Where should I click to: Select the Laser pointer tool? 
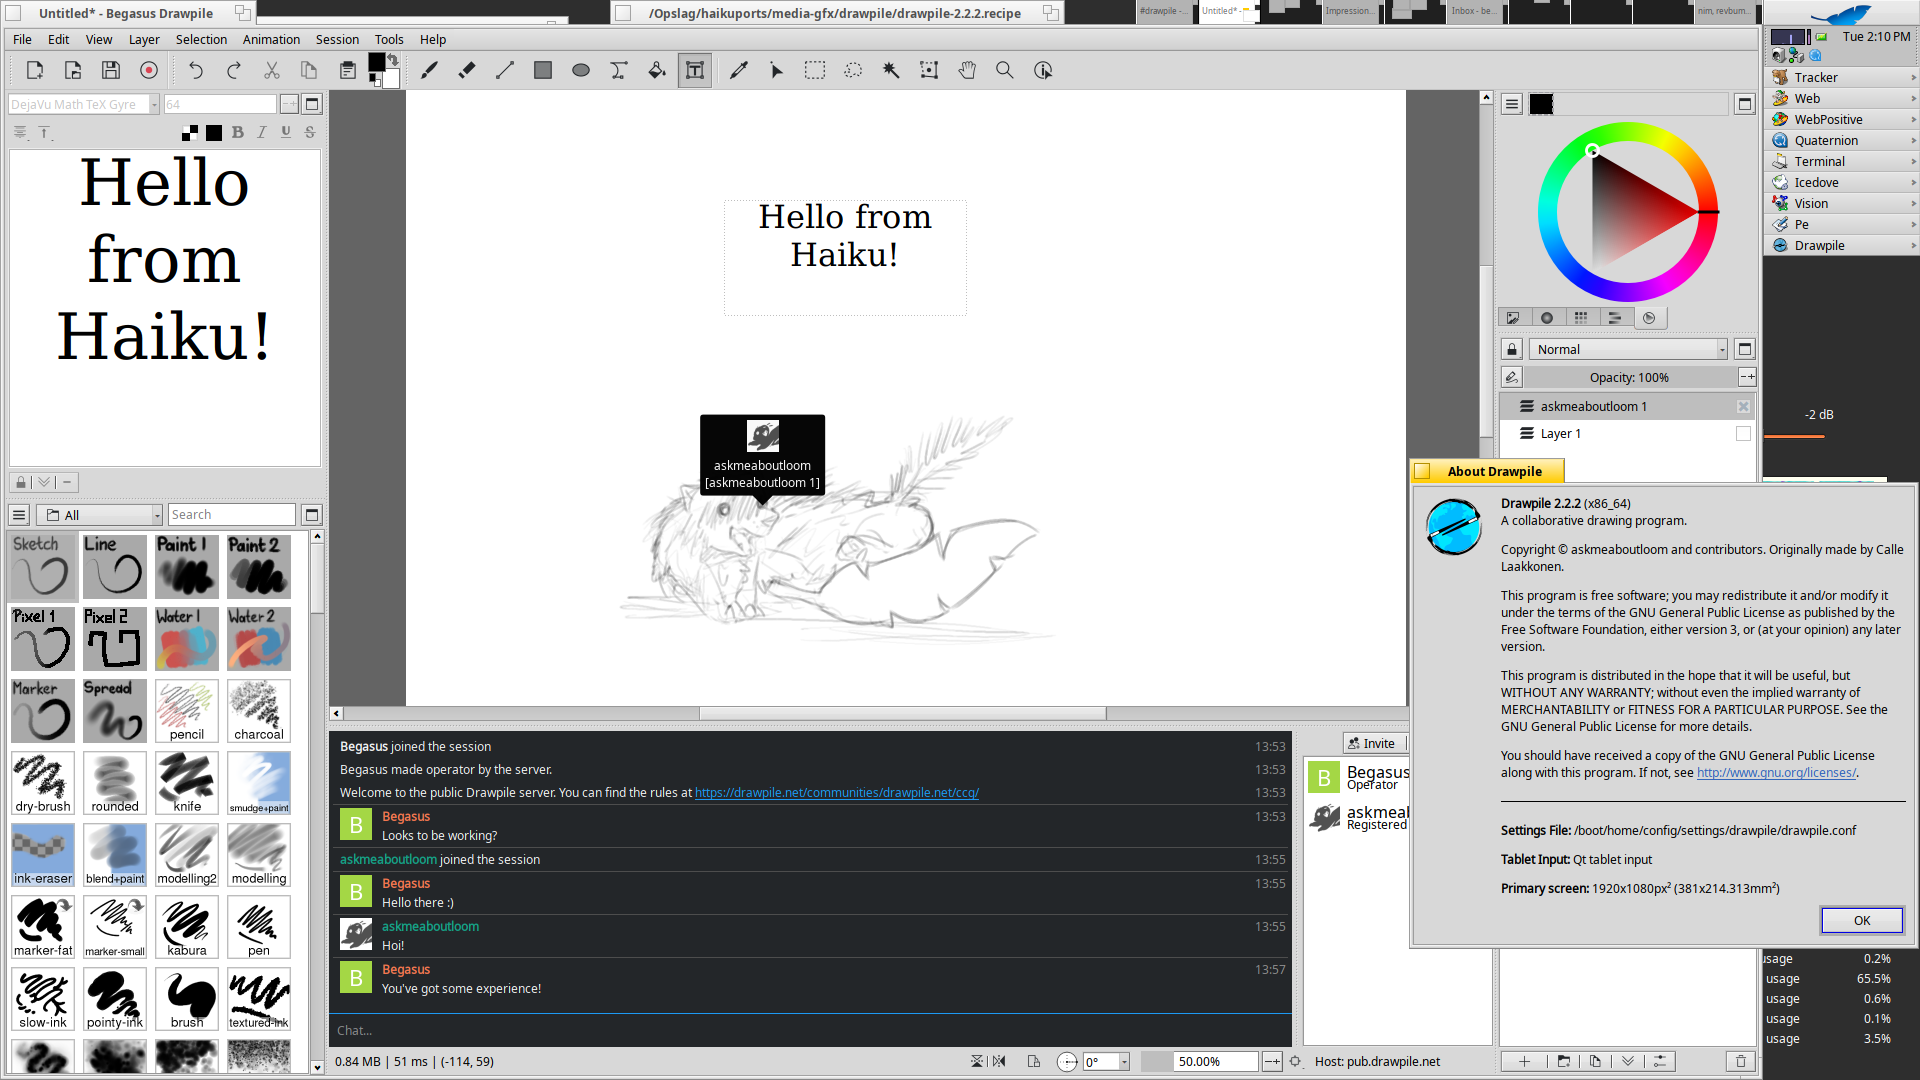(777, 70)
